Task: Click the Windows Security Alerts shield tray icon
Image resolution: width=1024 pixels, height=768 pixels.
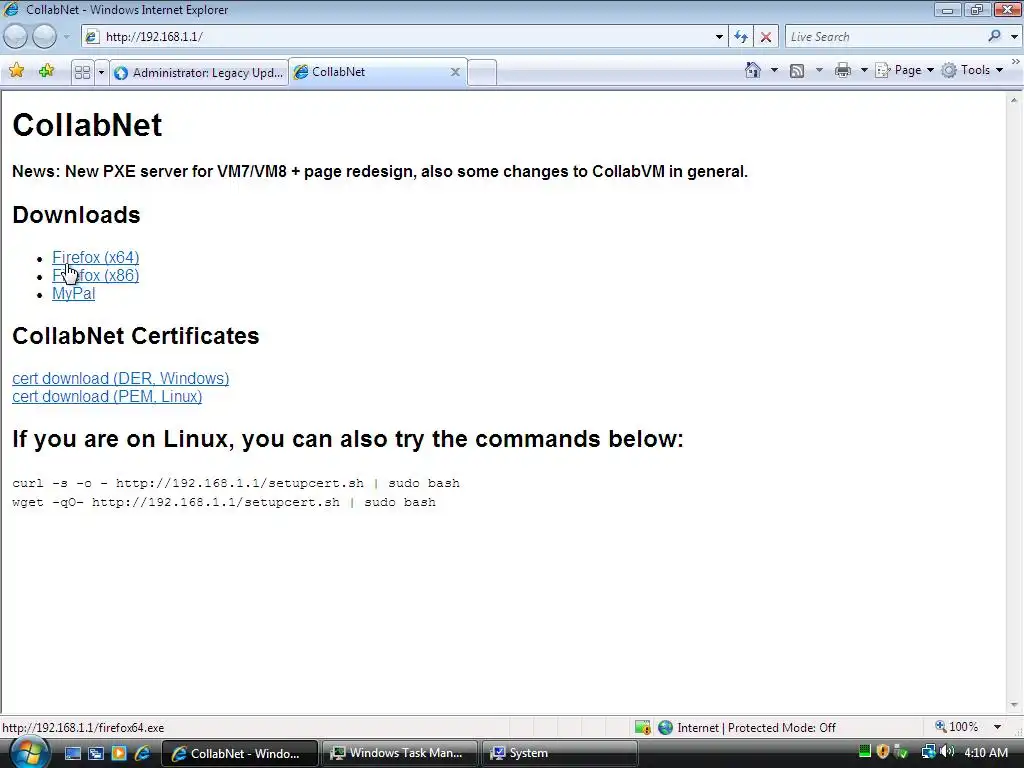Action: point(883,752)
